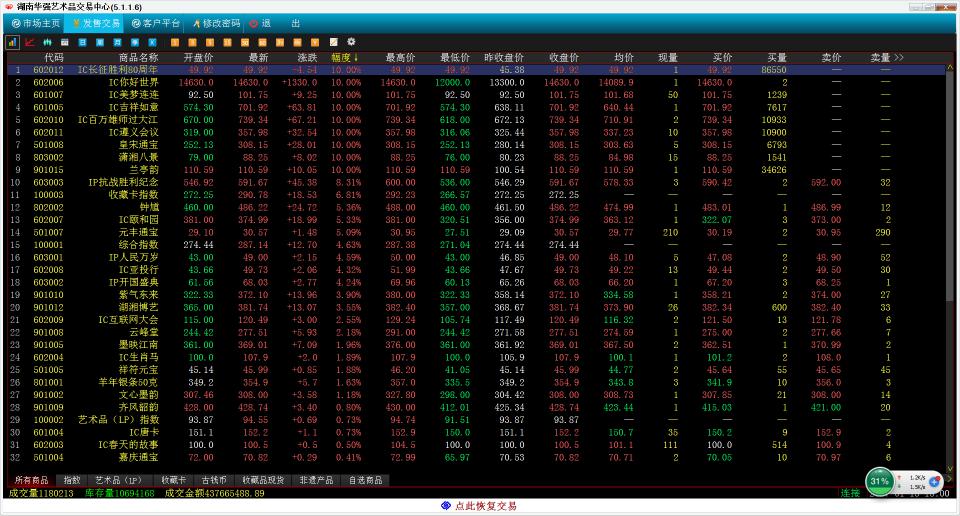Open the green candlestick chart icon

[x=47, y=42]
